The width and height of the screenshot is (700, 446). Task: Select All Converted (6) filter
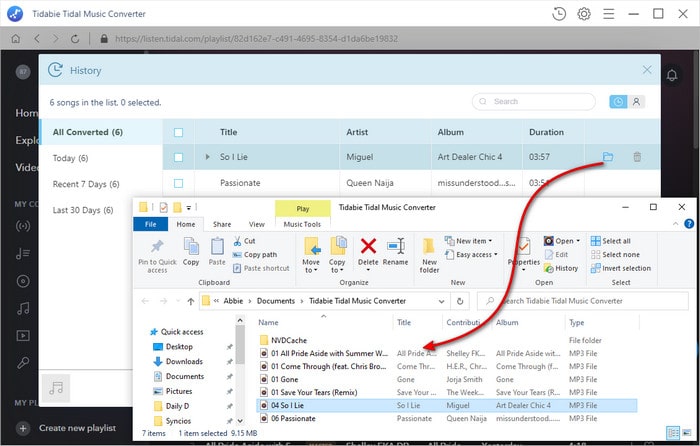tap(101, 132)
